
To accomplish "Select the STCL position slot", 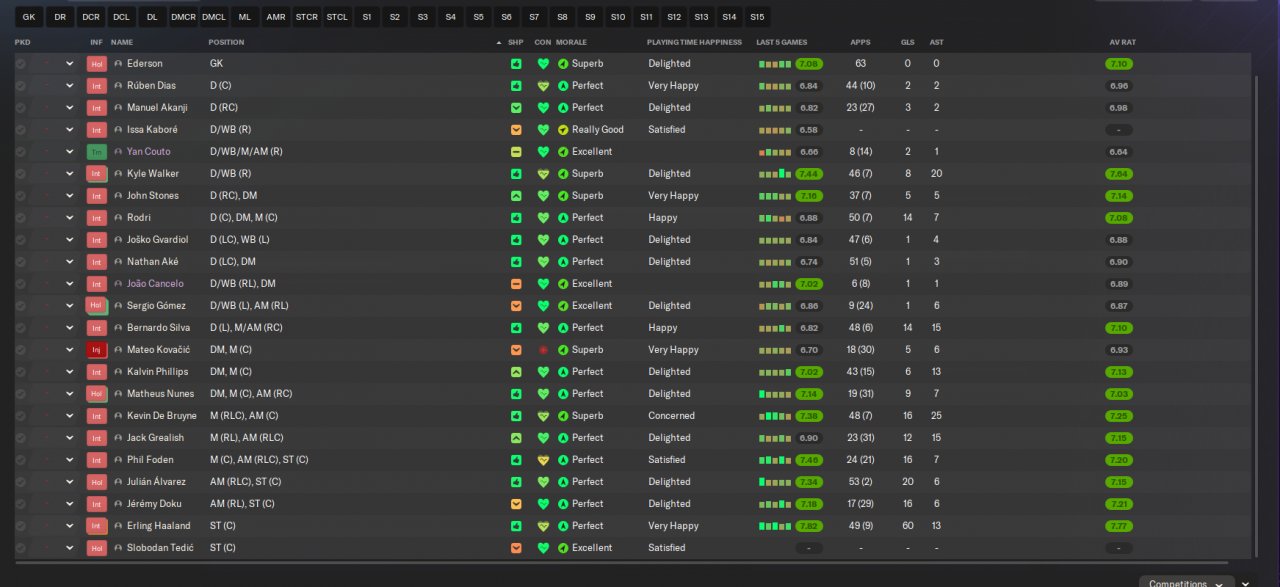I will pos(337,17).
